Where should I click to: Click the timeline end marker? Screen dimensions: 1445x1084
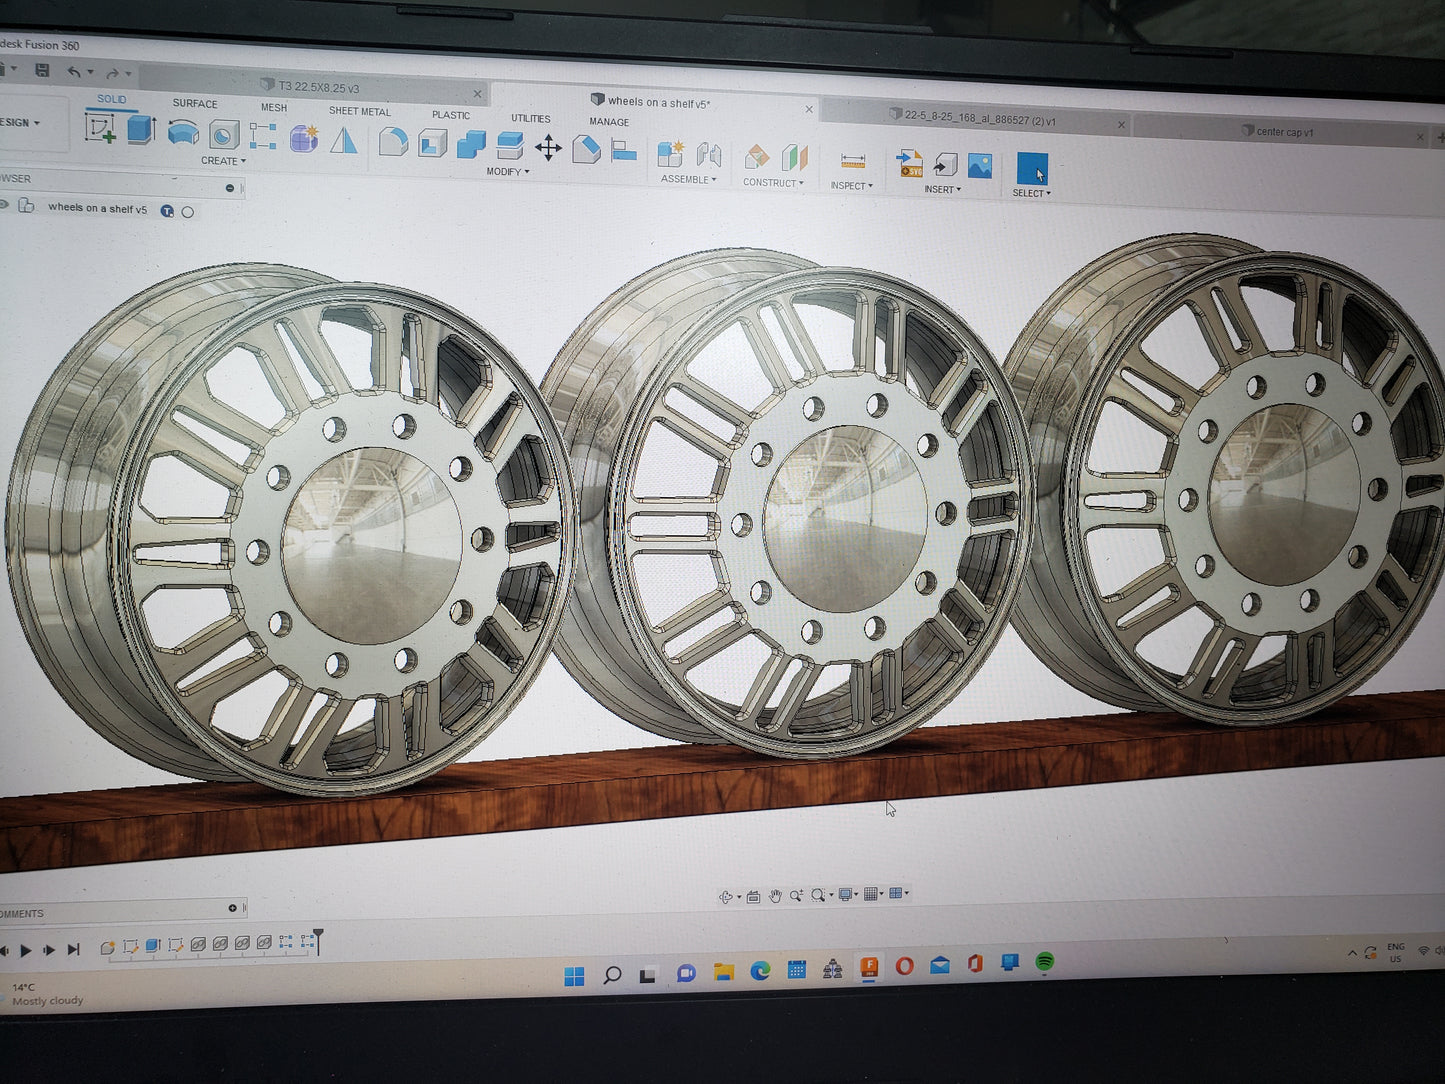click(x=318, y=940)
